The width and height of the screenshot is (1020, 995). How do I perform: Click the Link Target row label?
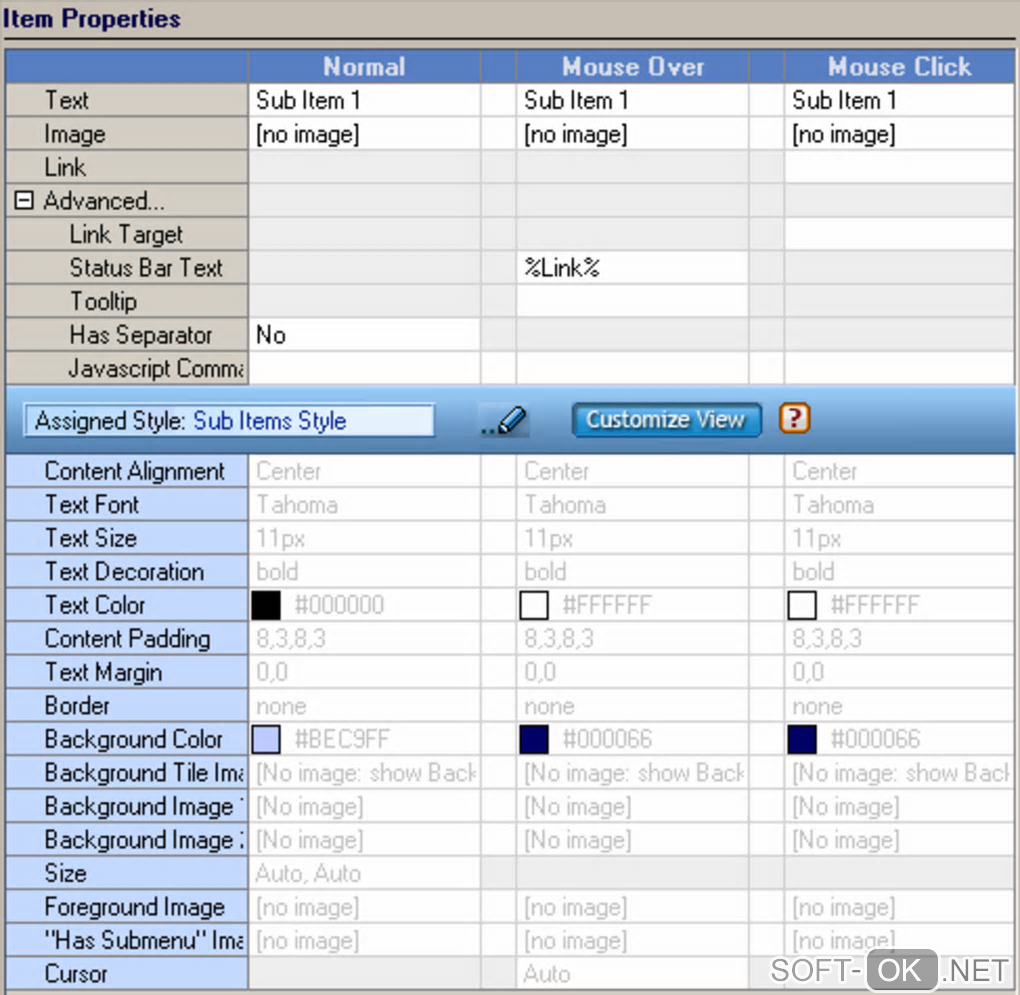click(127, 234)
